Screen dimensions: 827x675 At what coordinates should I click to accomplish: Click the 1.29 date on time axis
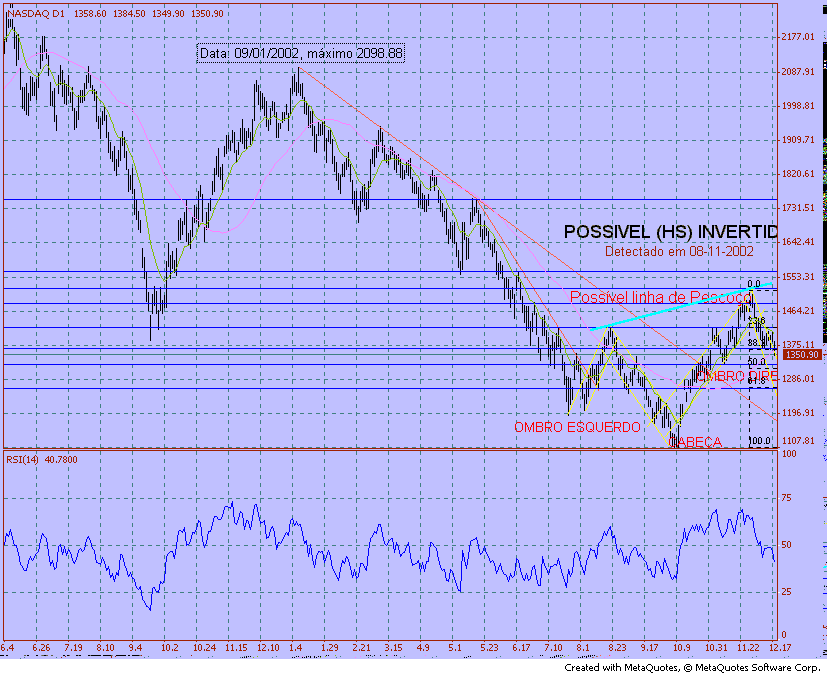(330, 648)
